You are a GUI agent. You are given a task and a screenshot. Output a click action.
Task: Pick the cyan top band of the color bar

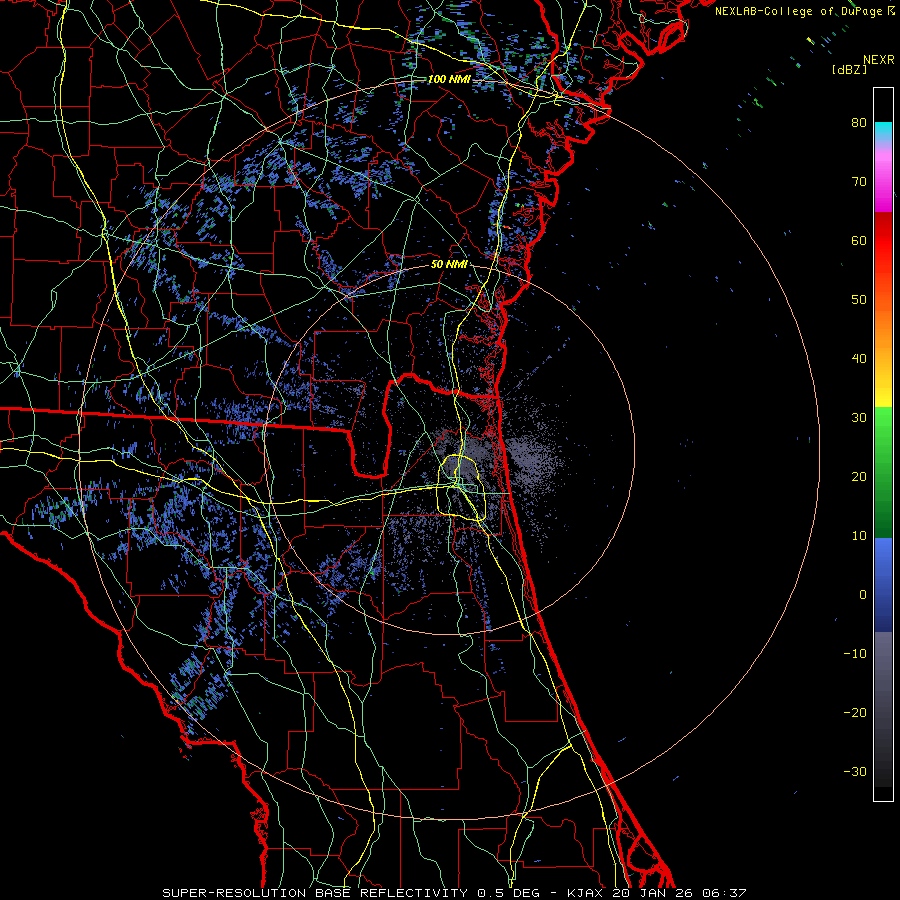click(883, 133)
